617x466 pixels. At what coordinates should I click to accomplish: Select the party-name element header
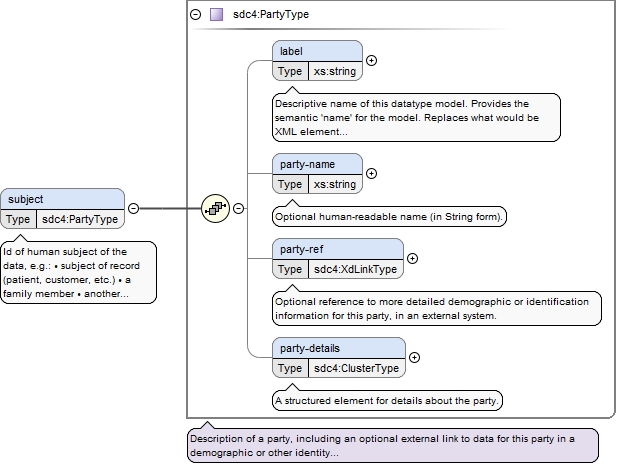[x=317, y=164]
